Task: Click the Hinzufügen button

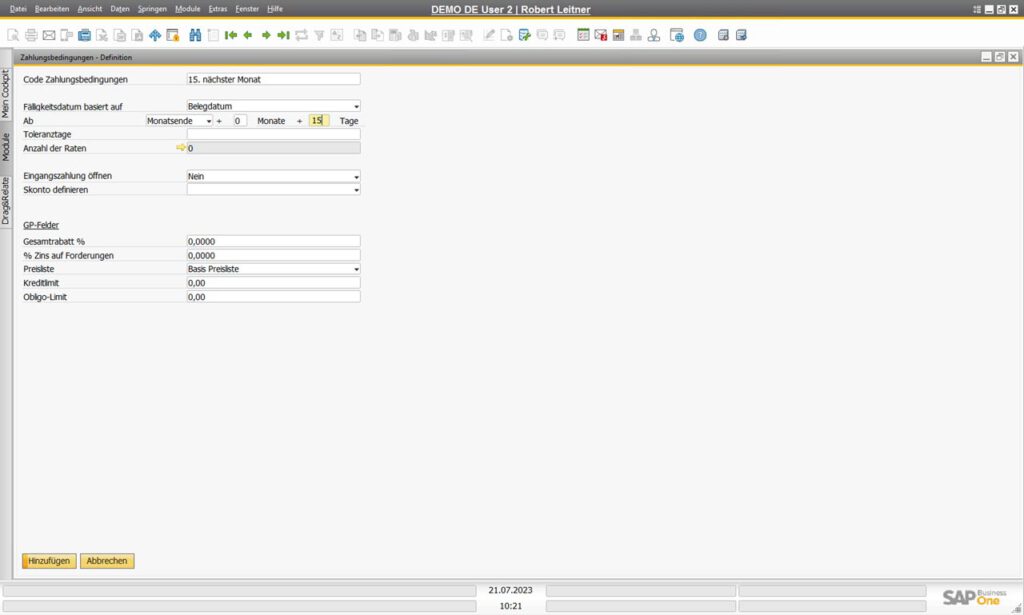Action: click(x=49, y=561)
